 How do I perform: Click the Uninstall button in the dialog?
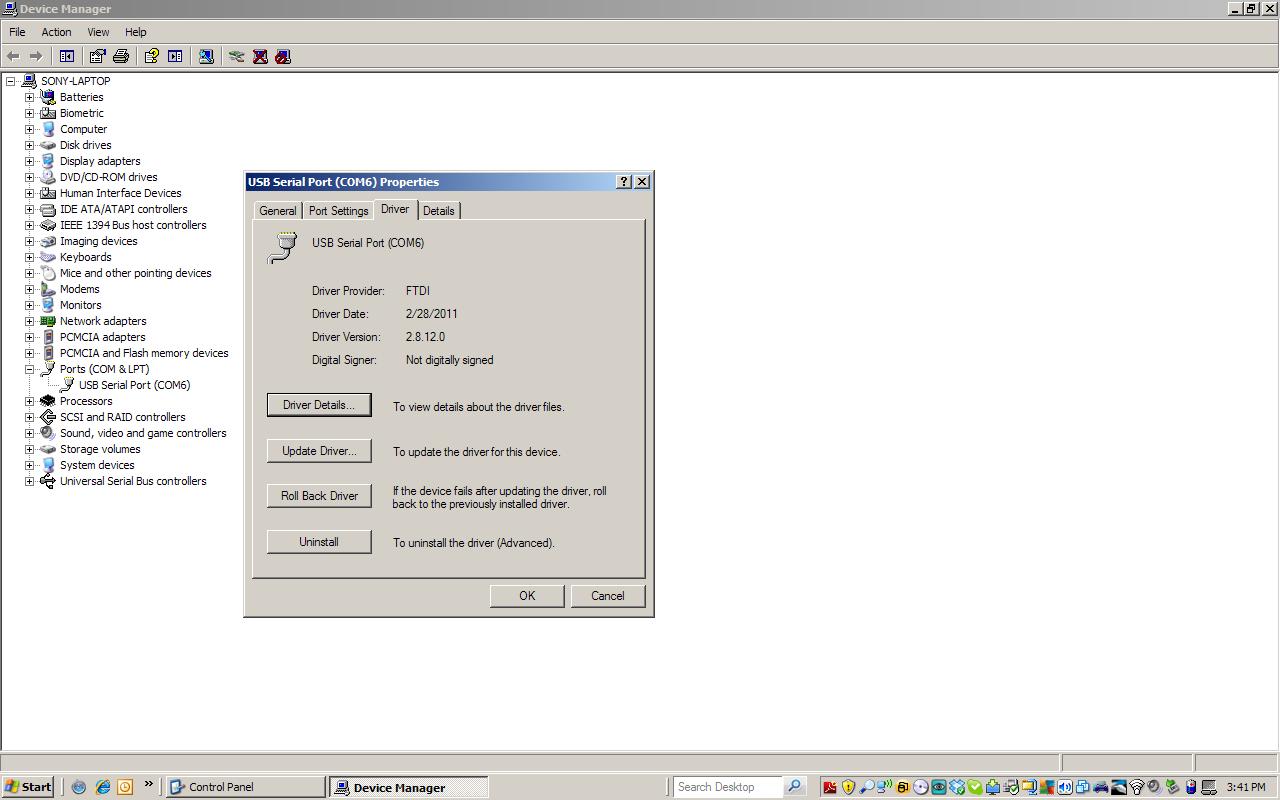319,542
